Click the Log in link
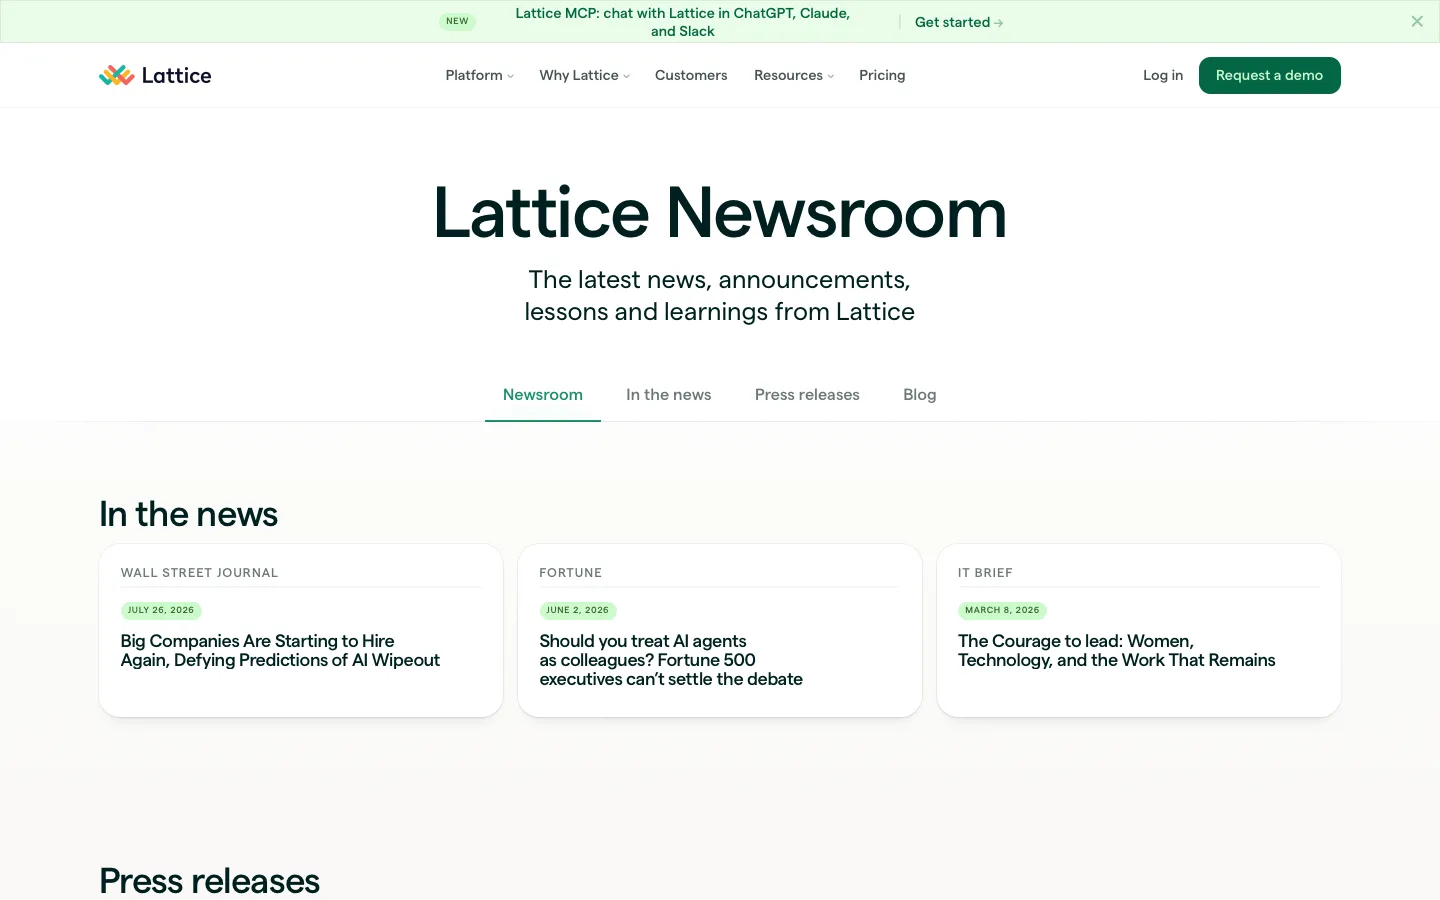The width and height of the screenshot is (1440, 900). click(x=1163, y=75)
